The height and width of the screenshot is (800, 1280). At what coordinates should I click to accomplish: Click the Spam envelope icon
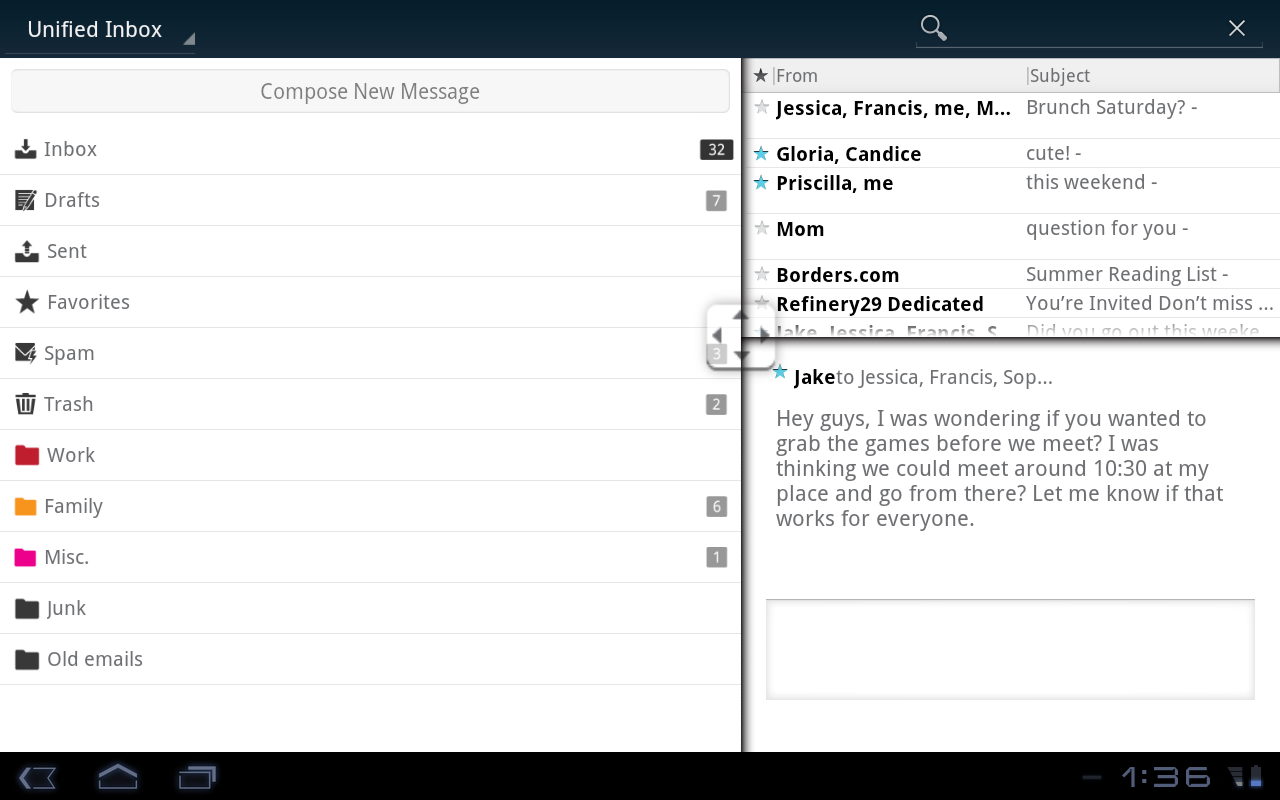[x=26, y=353]
